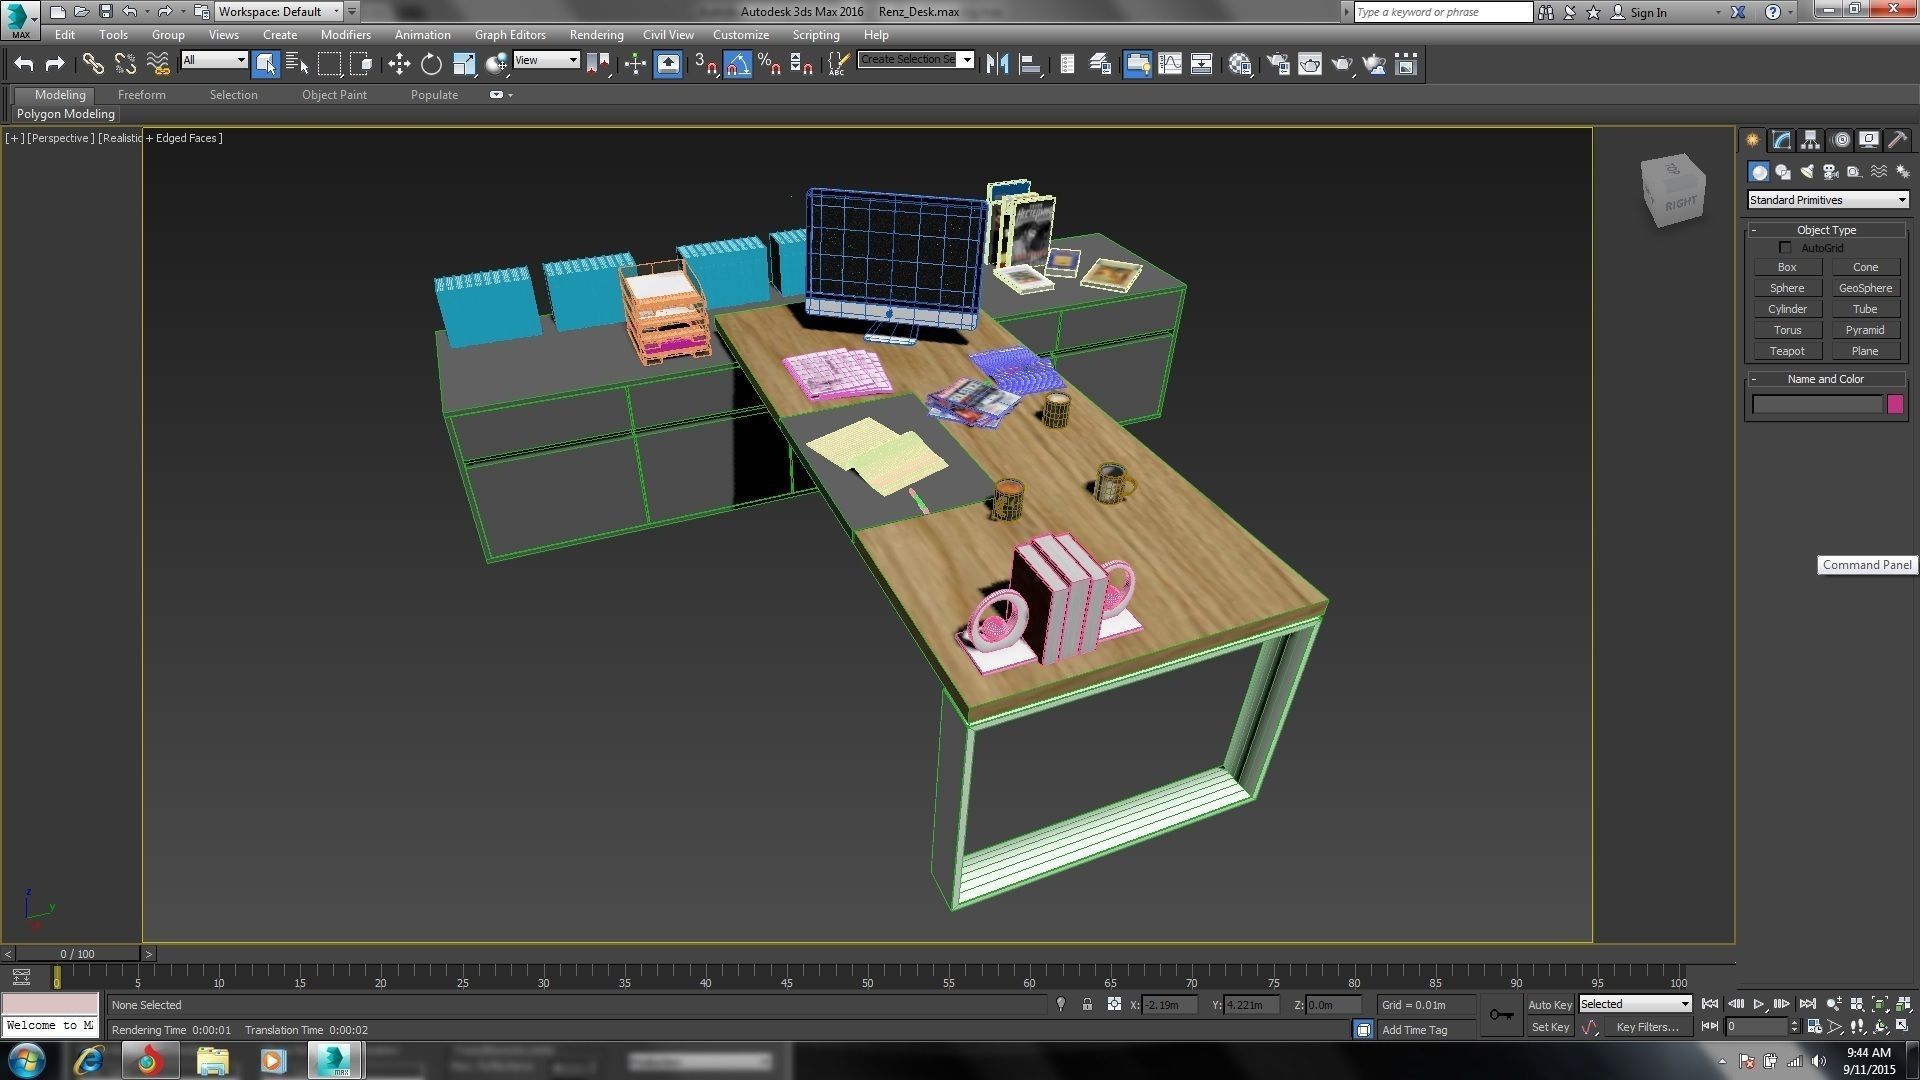This screenshot has height=1080, width=1920.
Task: Open the Graph Editors menu
Action: pos(510,34)
